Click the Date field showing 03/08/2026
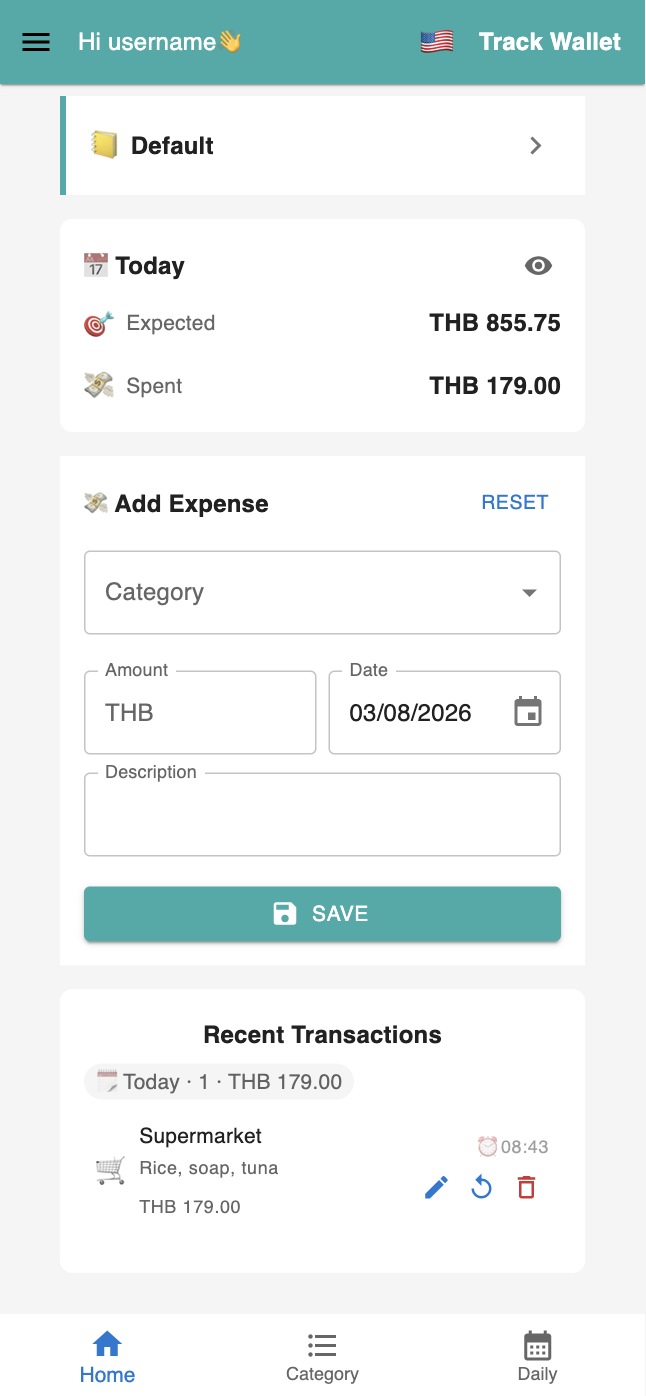Viewport: 646px width, 1396px height. point(410,713)
